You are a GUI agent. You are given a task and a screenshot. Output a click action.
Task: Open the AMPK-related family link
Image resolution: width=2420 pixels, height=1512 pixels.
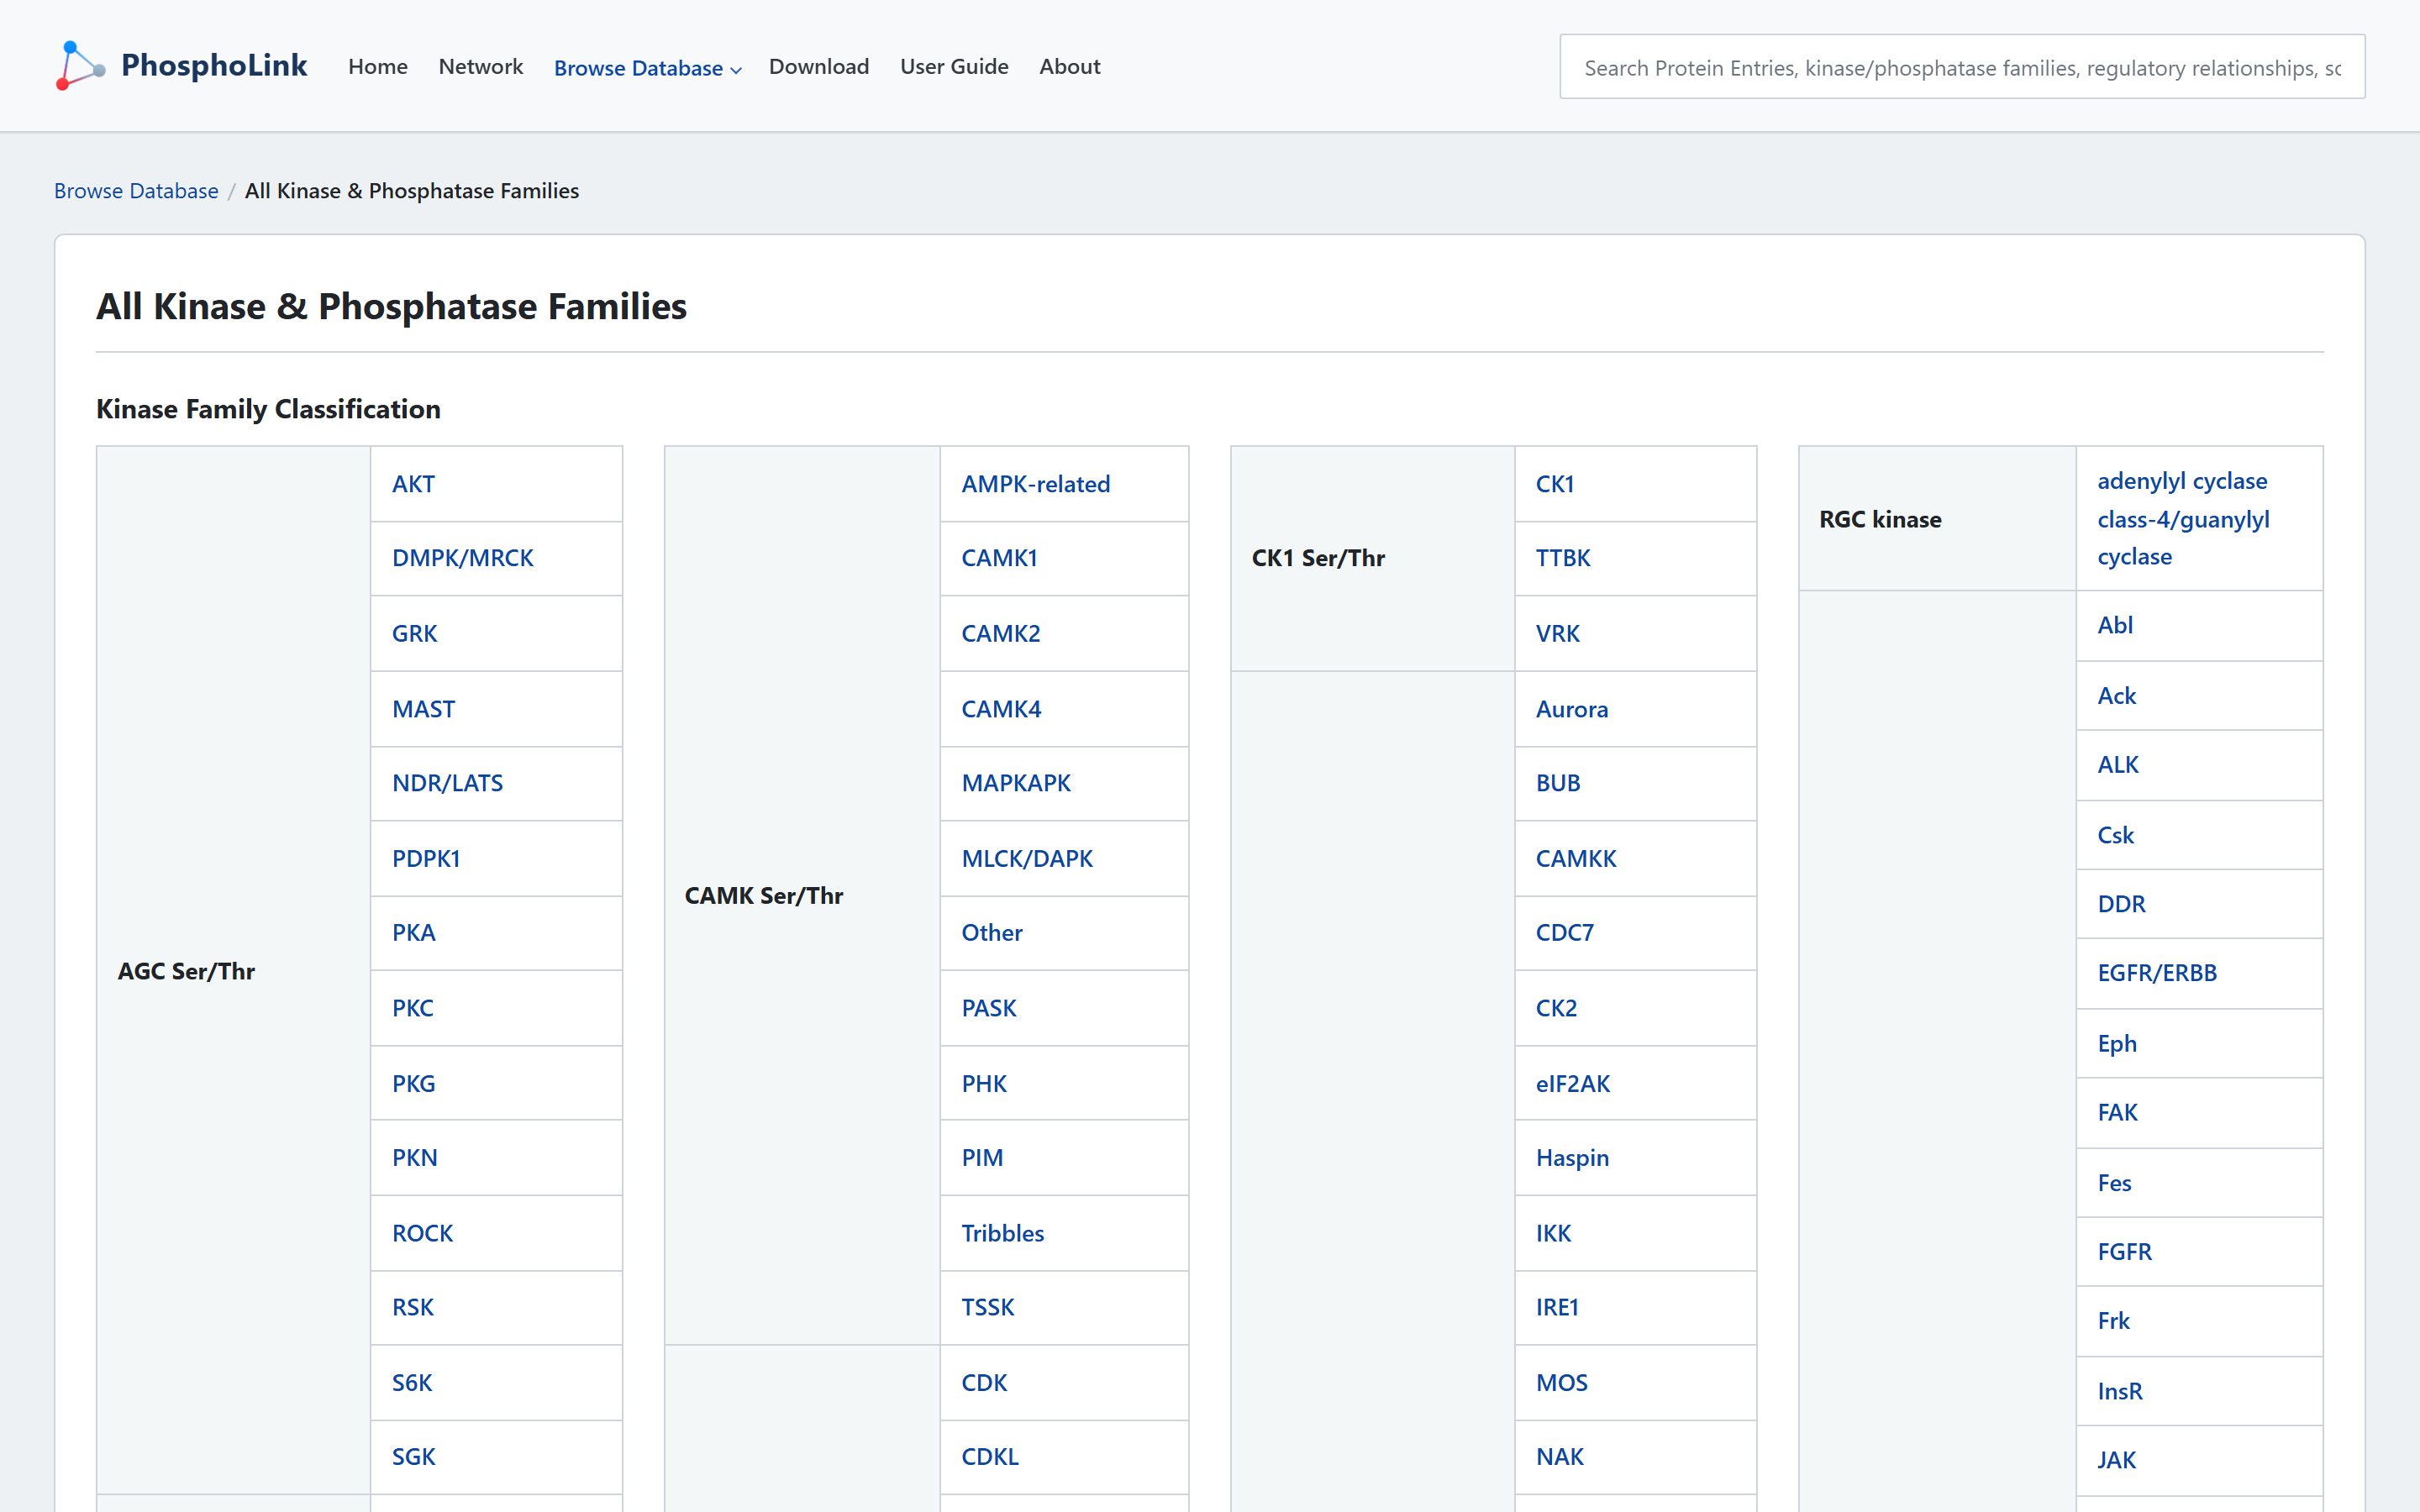coord(1035,484)
